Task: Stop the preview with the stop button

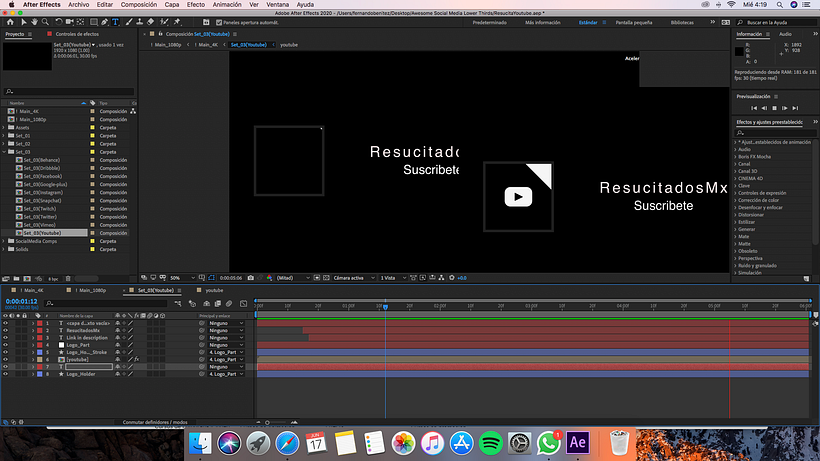Action: tap(775, 108)
